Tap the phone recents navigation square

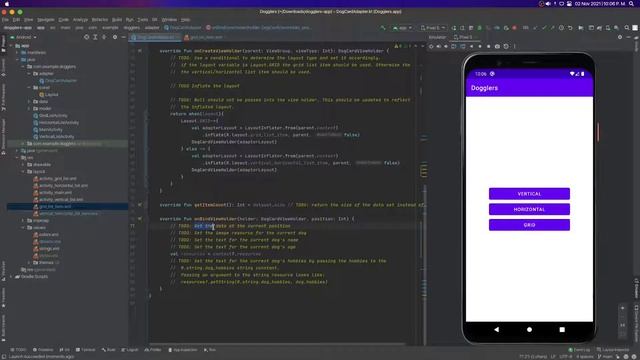tap(562, 329)
